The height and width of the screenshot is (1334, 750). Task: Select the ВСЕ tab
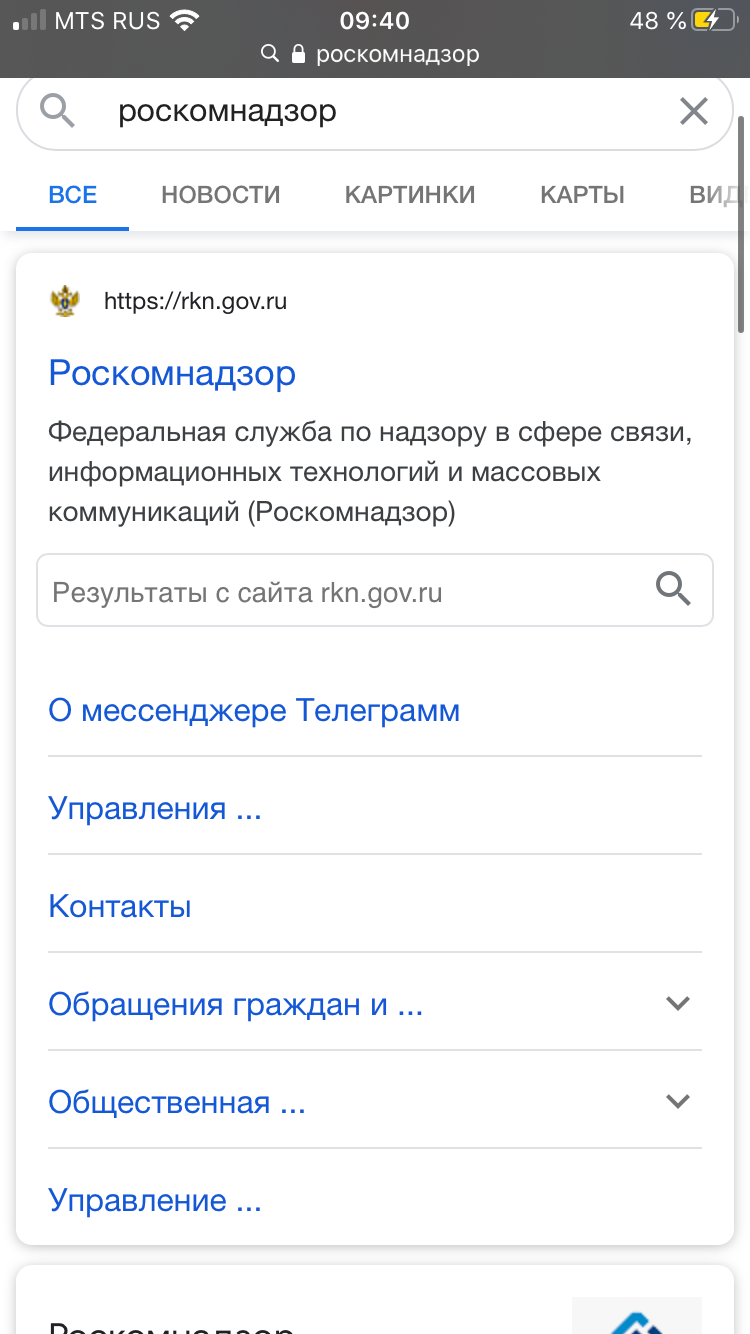click(x=73, y=194)
